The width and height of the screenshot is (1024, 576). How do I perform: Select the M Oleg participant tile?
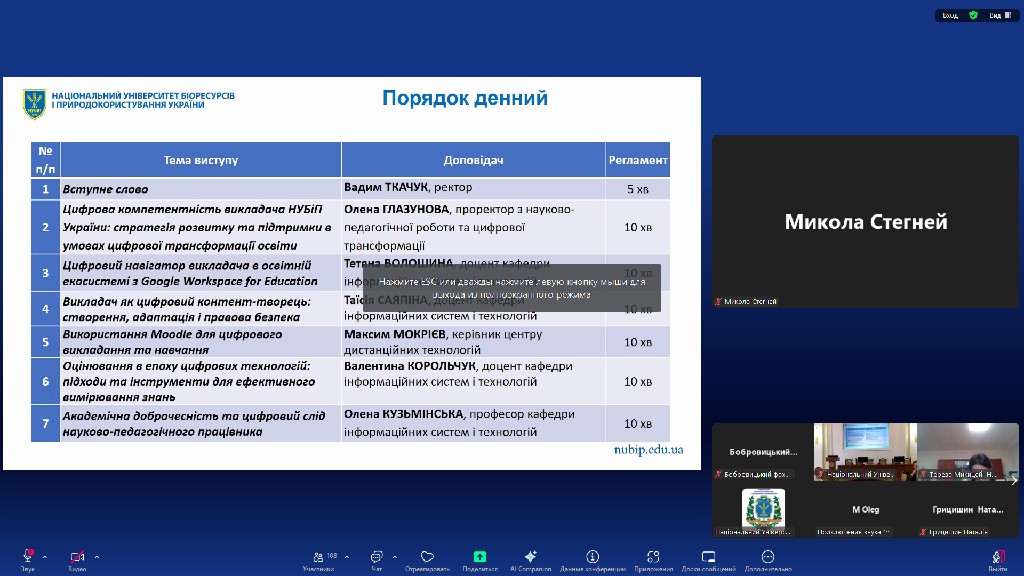pos(865,509)
